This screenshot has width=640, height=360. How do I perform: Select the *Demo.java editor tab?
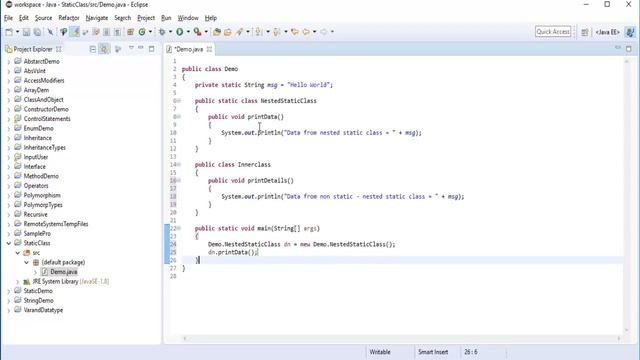click(x=189, y=49)
